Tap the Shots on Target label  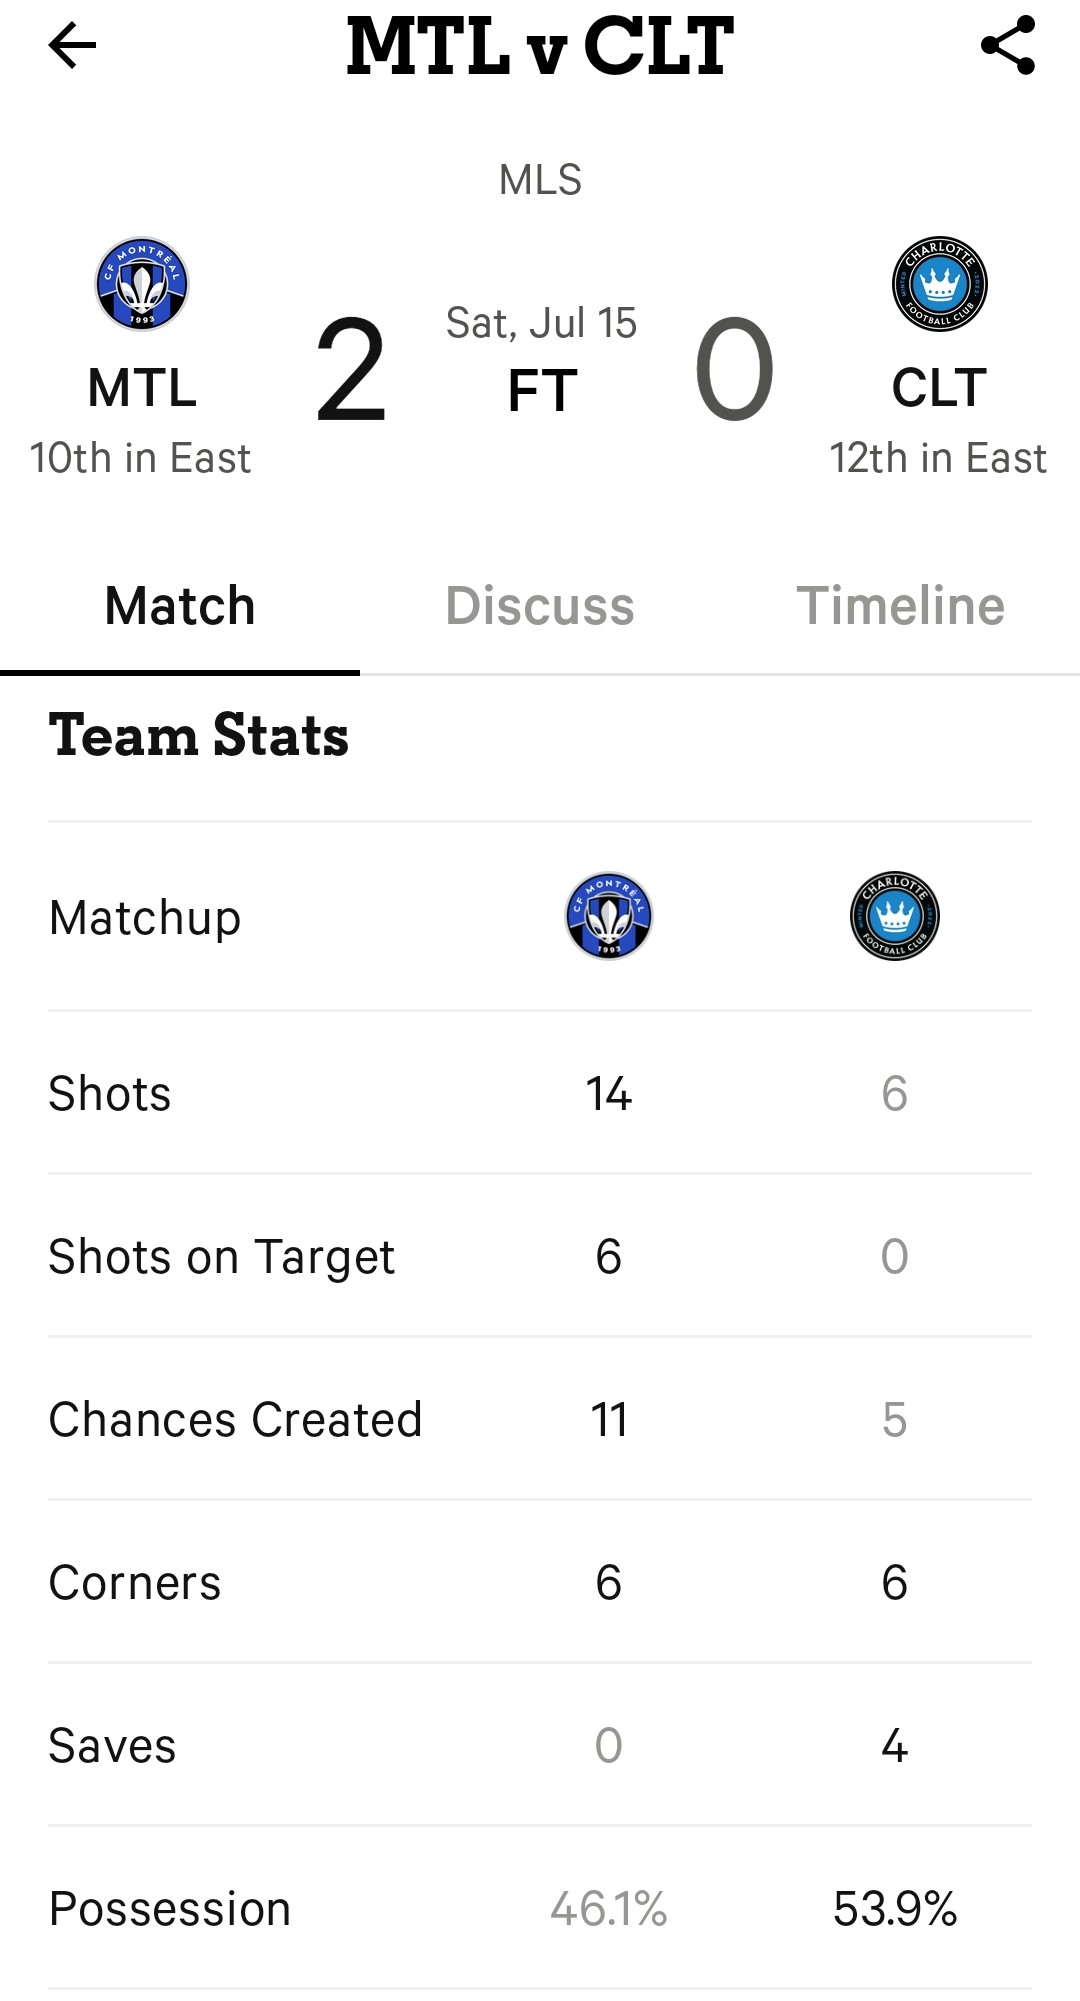[222, 1256]
